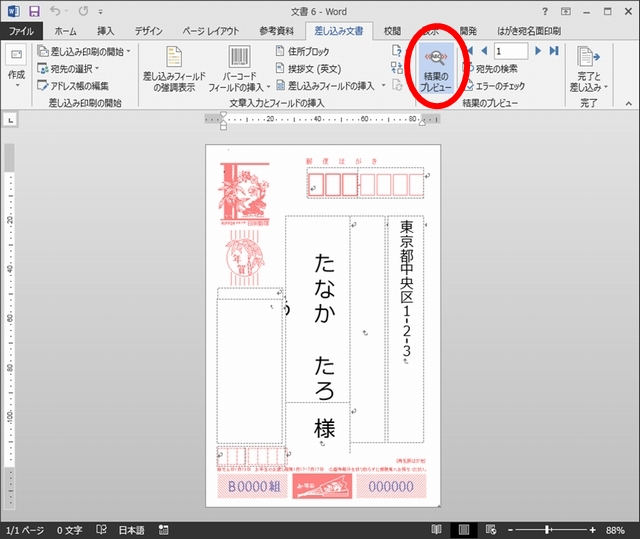
Task: Go to last record arrow
Action: click(554, 51)
